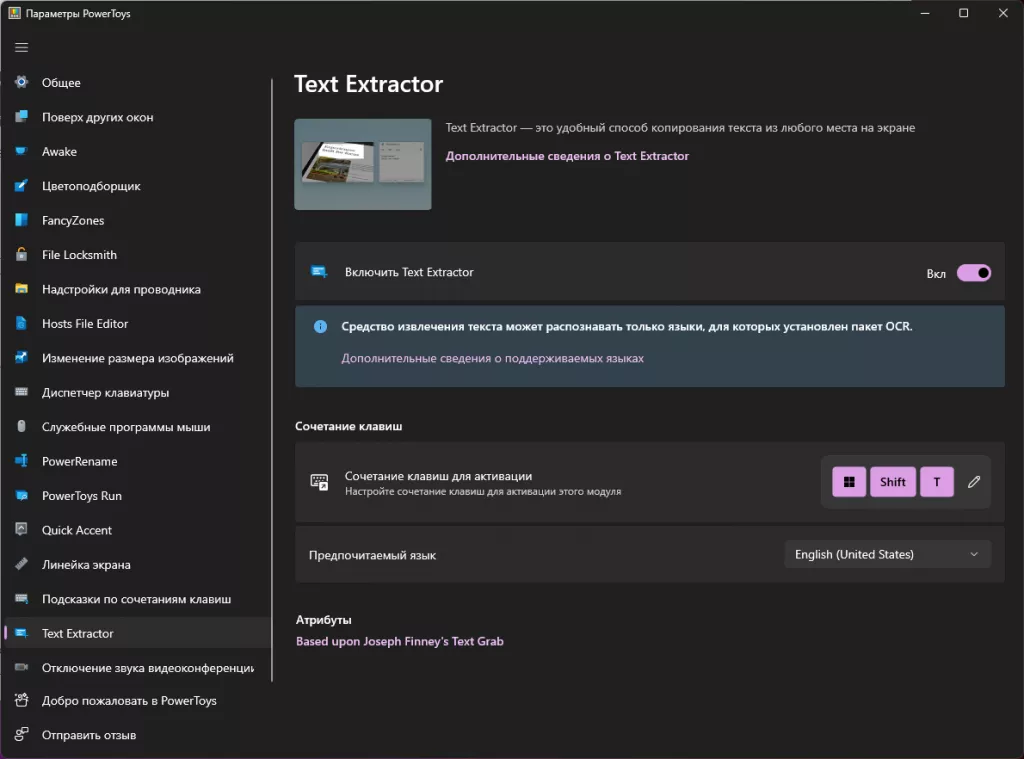Select Hosts File Editor in navigation
Screen dimensions: 1024x759
85,324
